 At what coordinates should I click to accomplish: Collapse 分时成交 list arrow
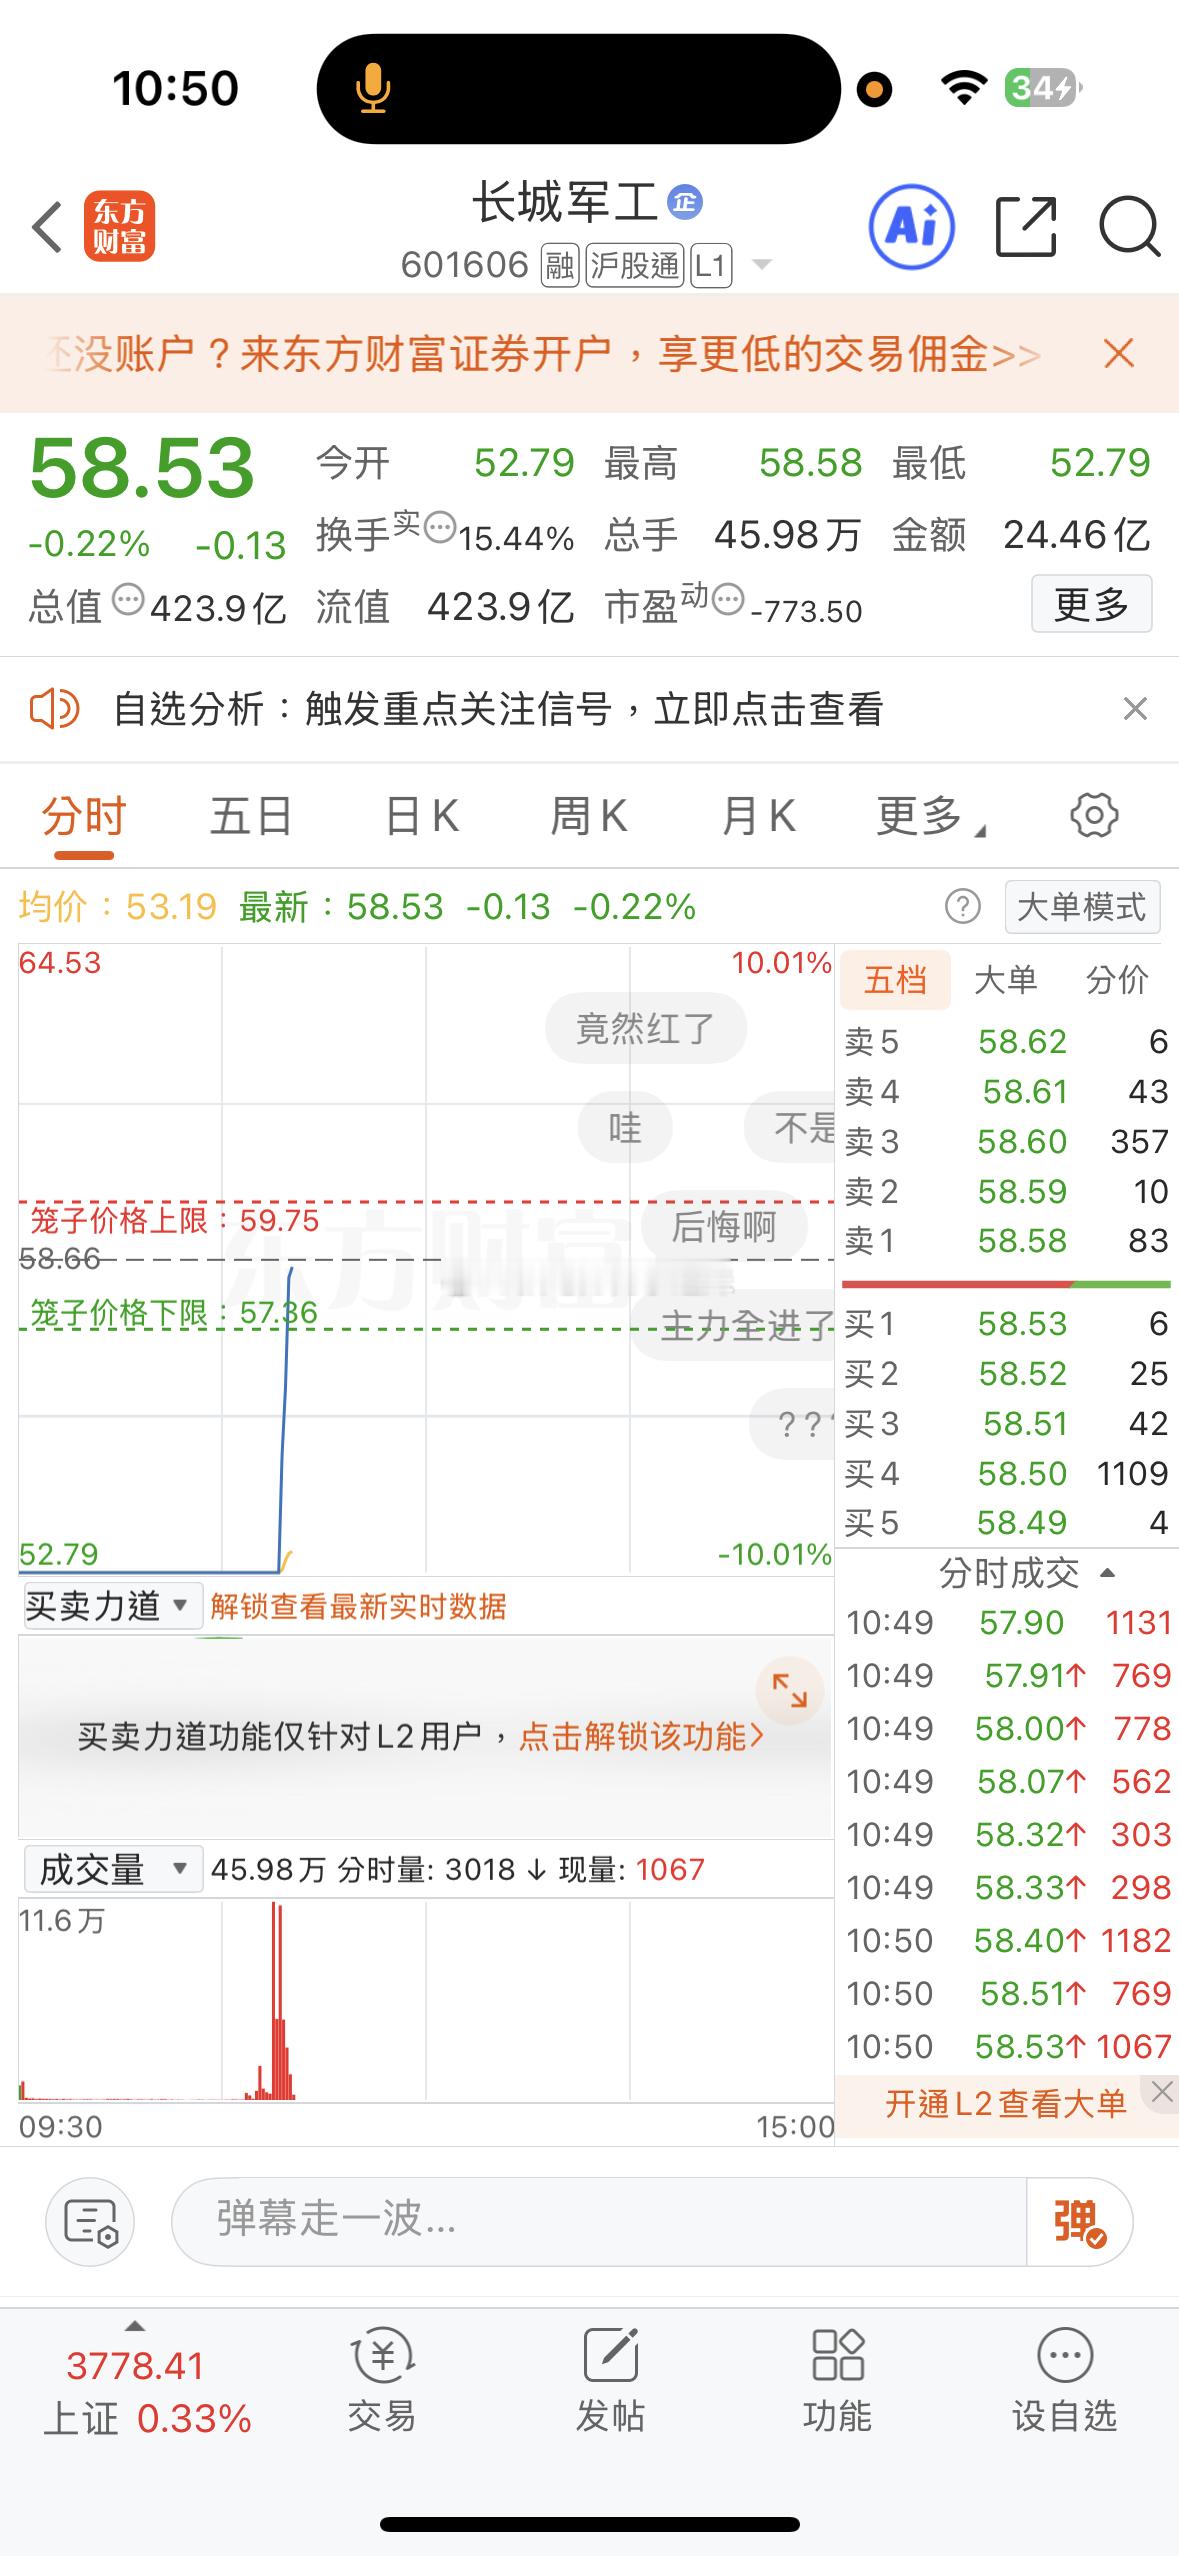click(1107, 1573)
